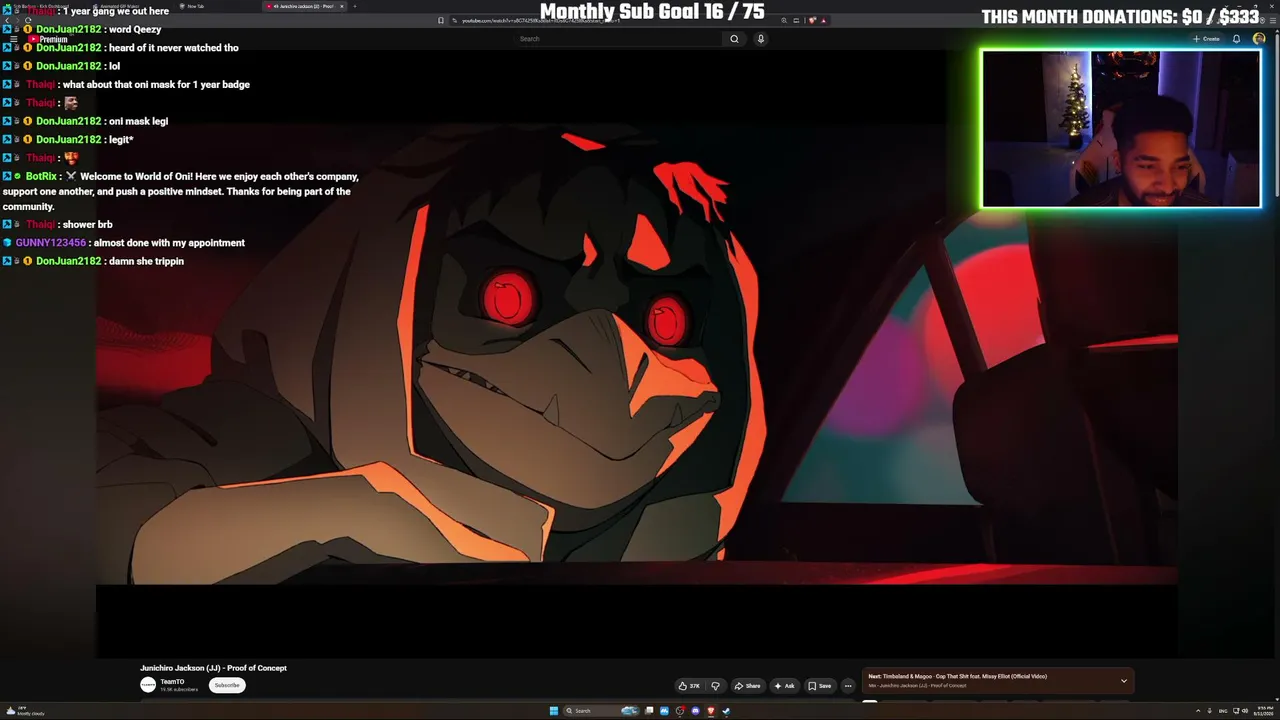Open the TeamTO channel avatar

148,685
